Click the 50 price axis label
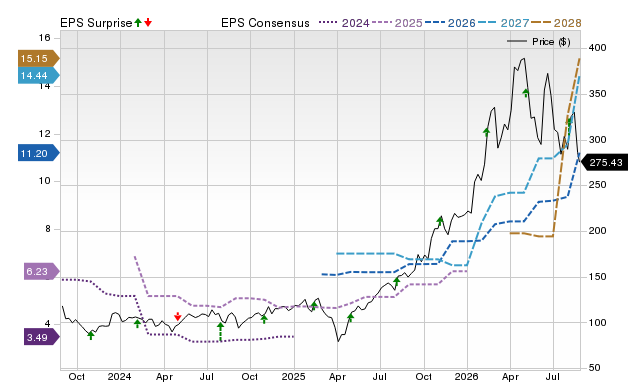This screenshot has width=640, height=382. tap(594, 368)
